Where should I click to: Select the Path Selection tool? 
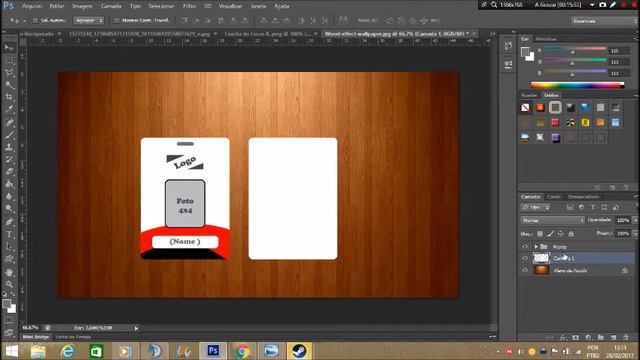pos(9,247)
